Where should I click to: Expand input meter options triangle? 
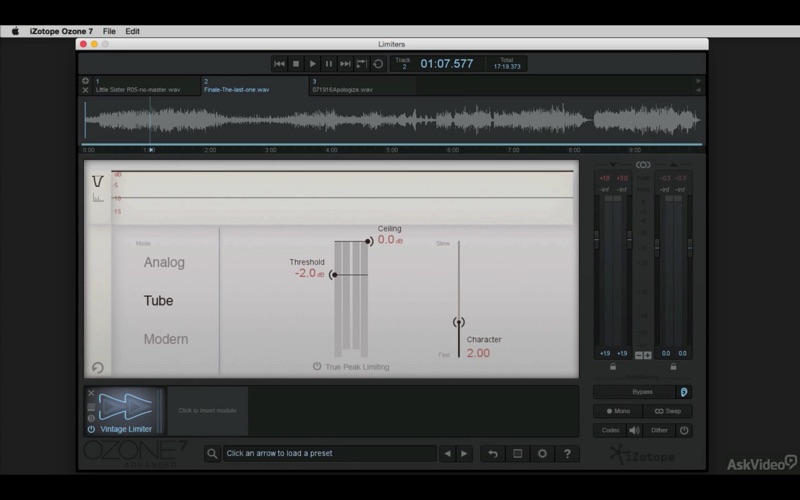pyautogui.click(x=613, y=165)
